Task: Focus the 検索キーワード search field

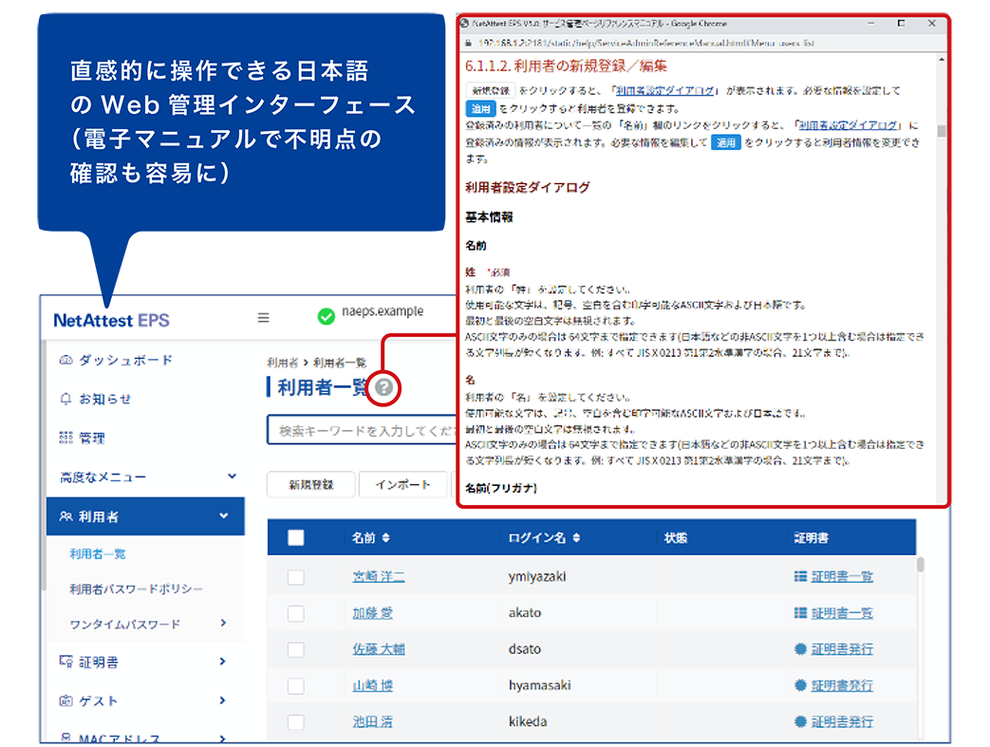Action: coord(362,430)
